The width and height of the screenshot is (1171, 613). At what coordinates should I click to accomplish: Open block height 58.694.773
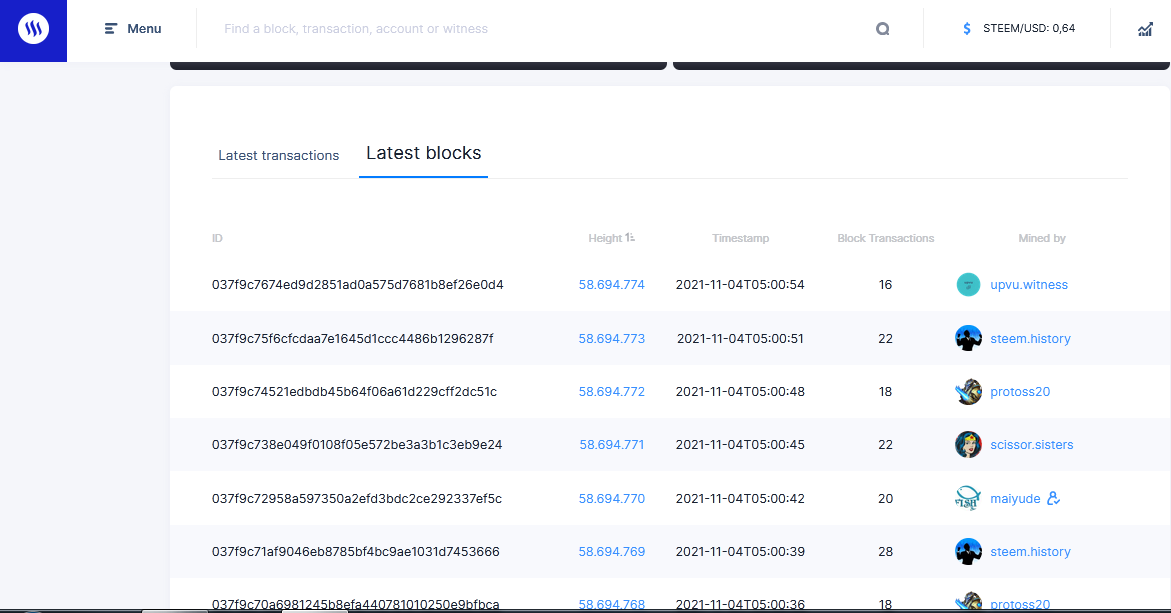pyautogui.click(x=612, y=338)
